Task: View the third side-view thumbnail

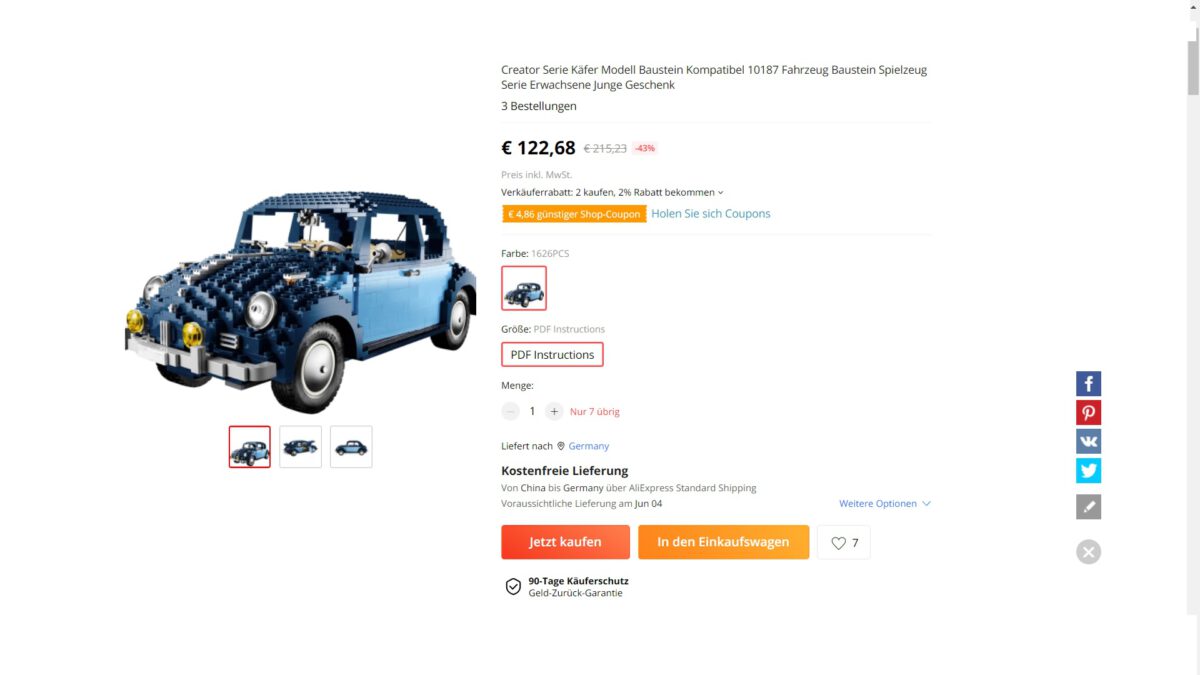Action: pos(351,447)
